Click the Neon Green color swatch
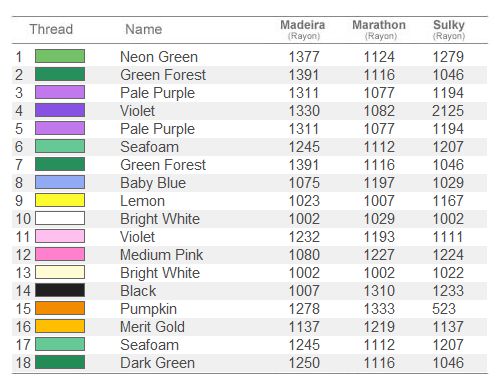Image resolution: width=500 pixels, height=384 pixels. tap(60, 56)
